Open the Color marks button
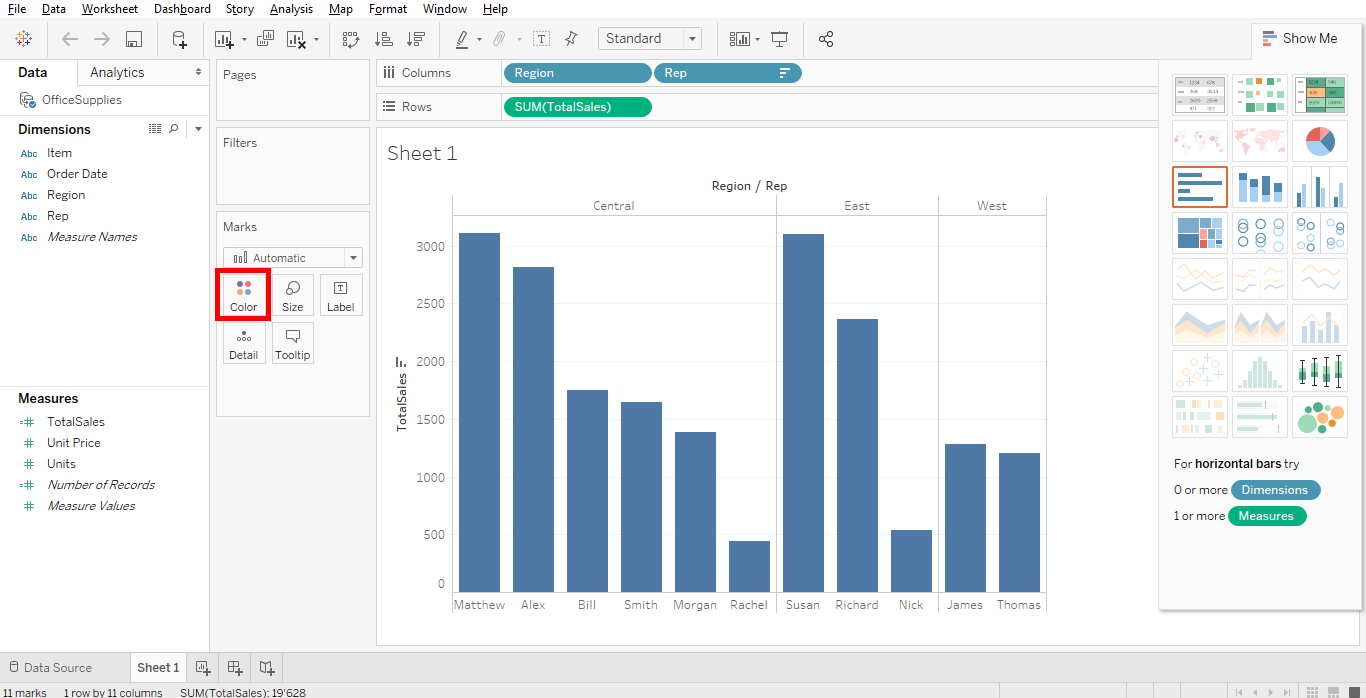Screen dimensions: 1366x698 point(244,296)
